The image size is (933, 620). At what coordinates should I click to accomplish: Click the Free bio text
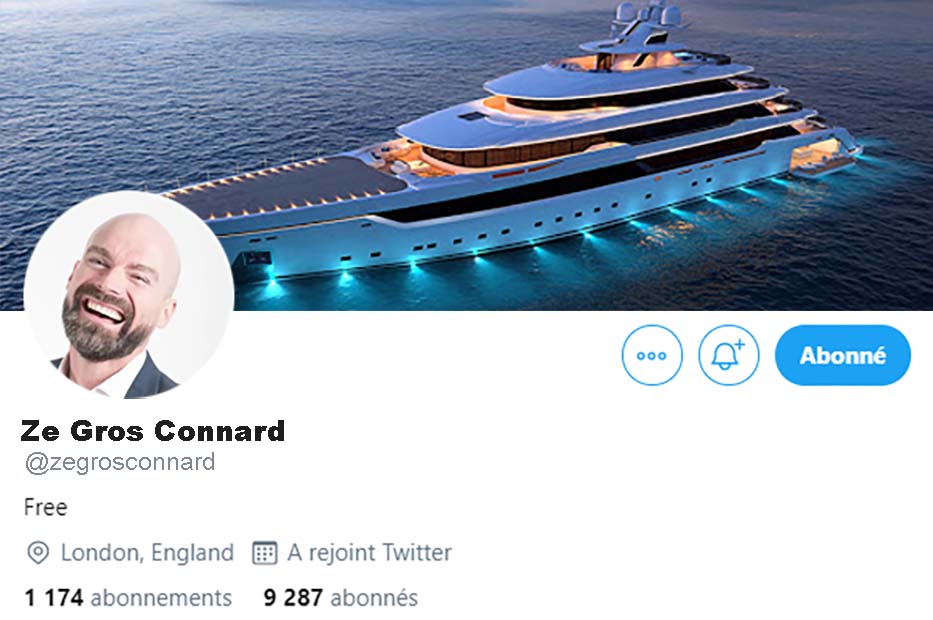pos(45,508)
